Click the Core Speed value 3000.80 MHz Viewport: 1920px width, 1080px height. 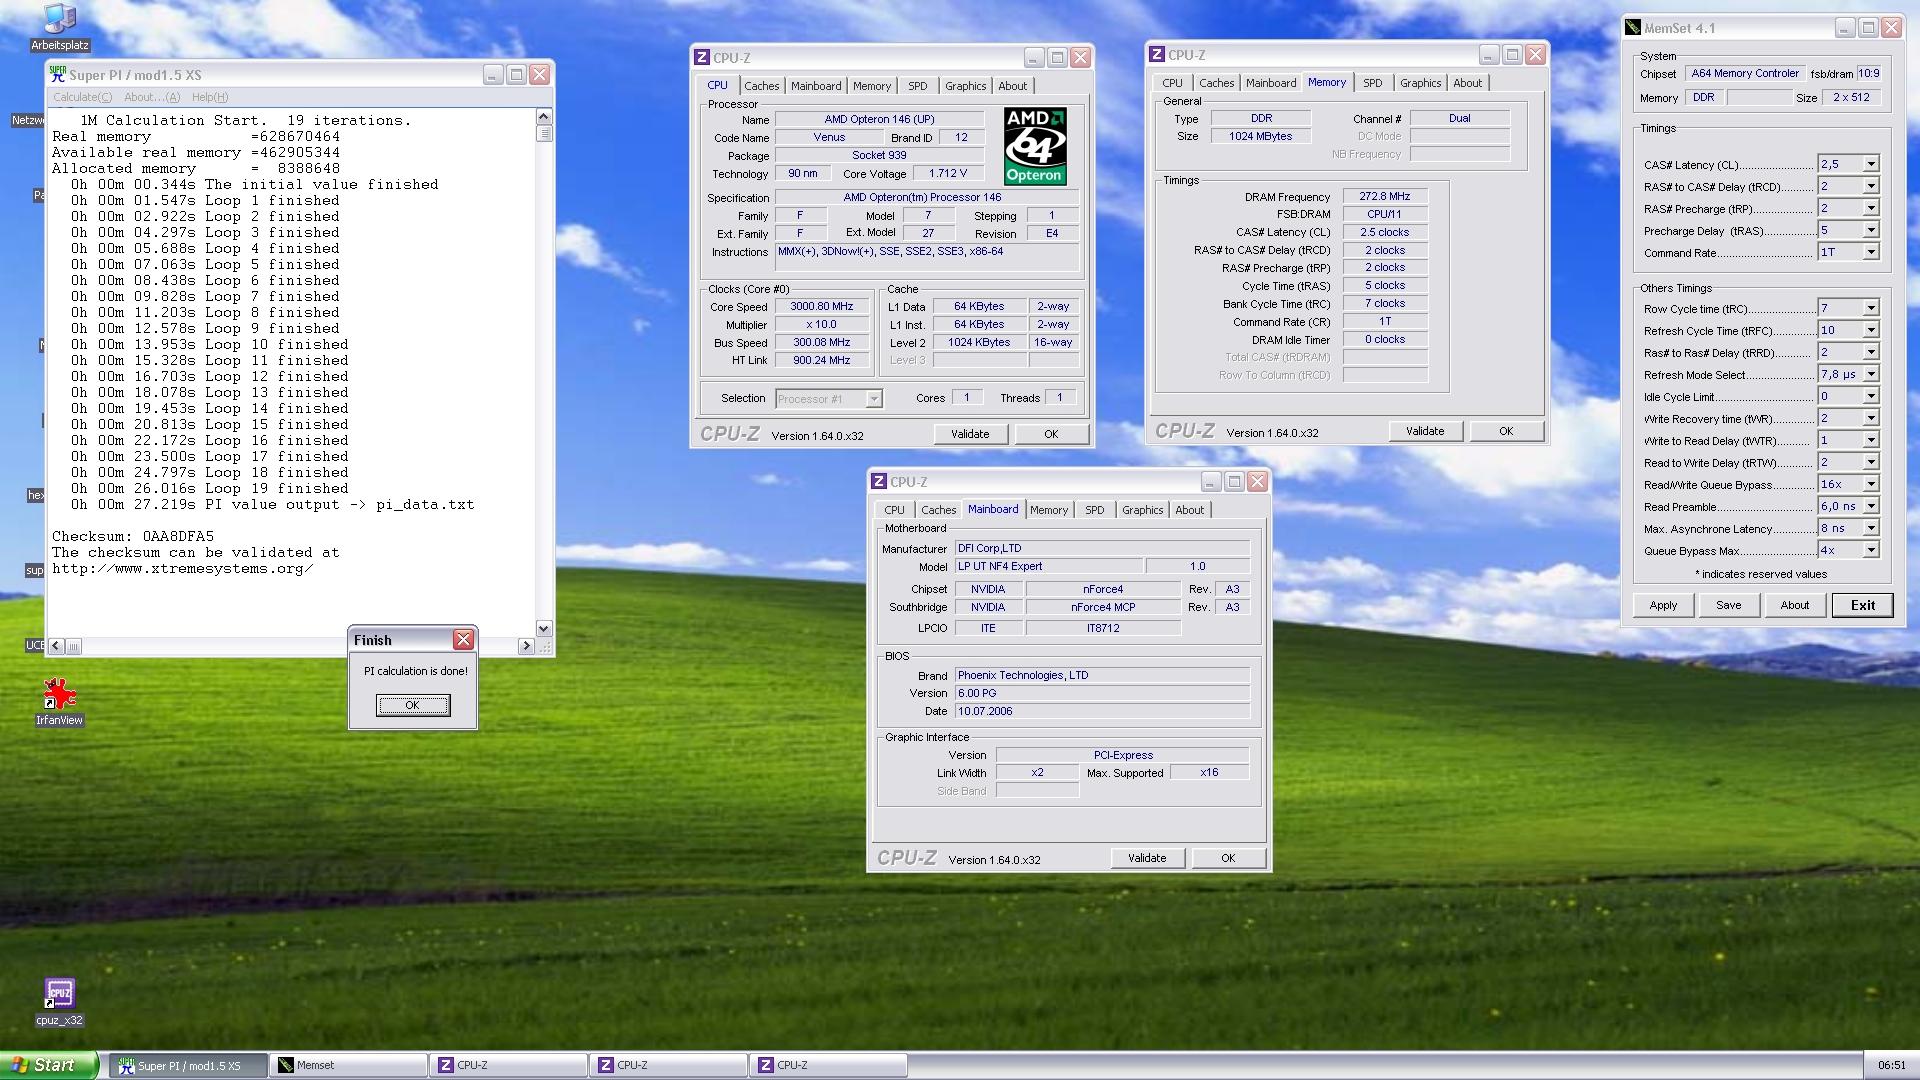point(822,307)
